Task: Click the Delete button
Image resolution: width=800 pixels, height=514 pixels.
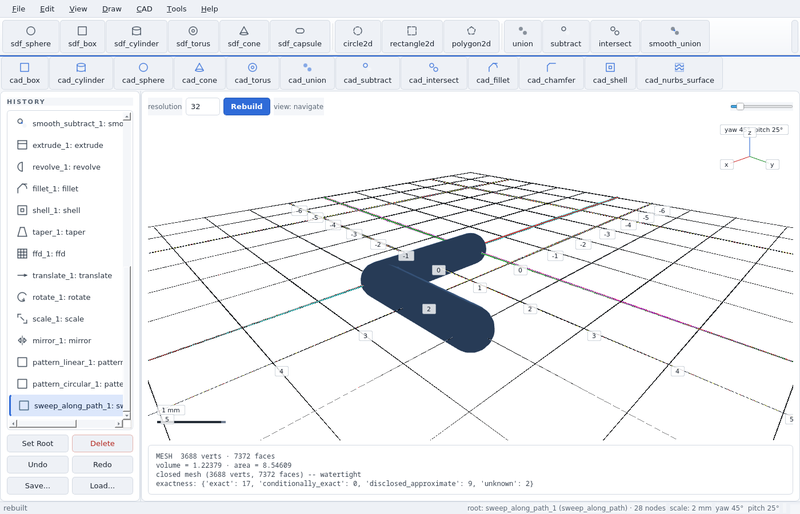Action: coord(102,443)
